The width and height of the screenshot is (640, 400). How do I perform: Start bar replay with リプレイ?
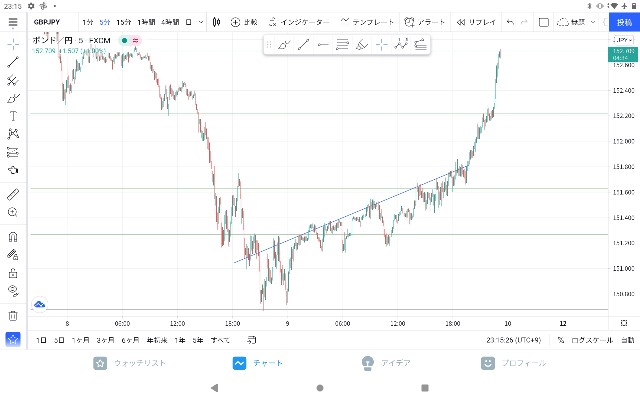click(x=476, y=22)
